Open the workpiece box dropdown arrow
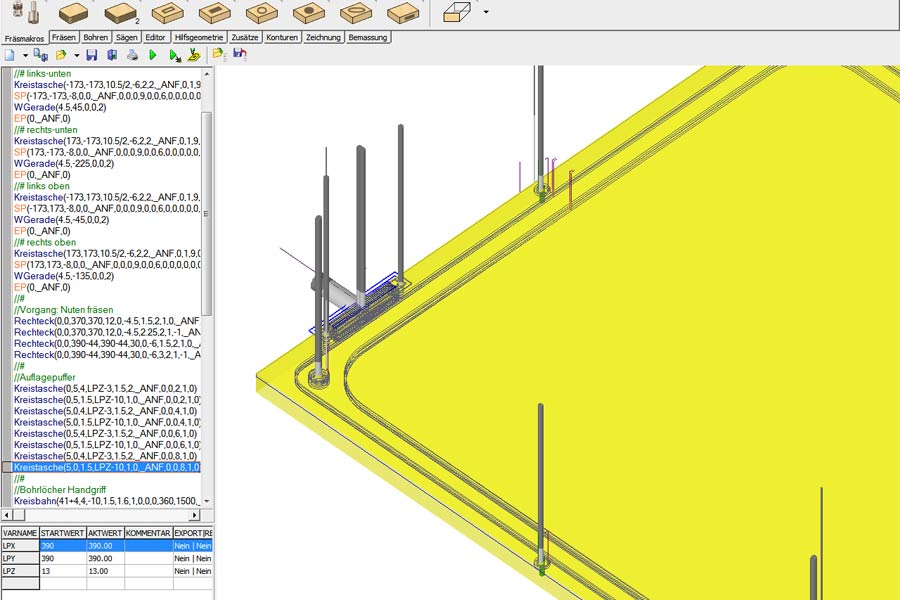The height and width of the screenshot is (600, 900). pyautogui.click(x=486, y=11)
